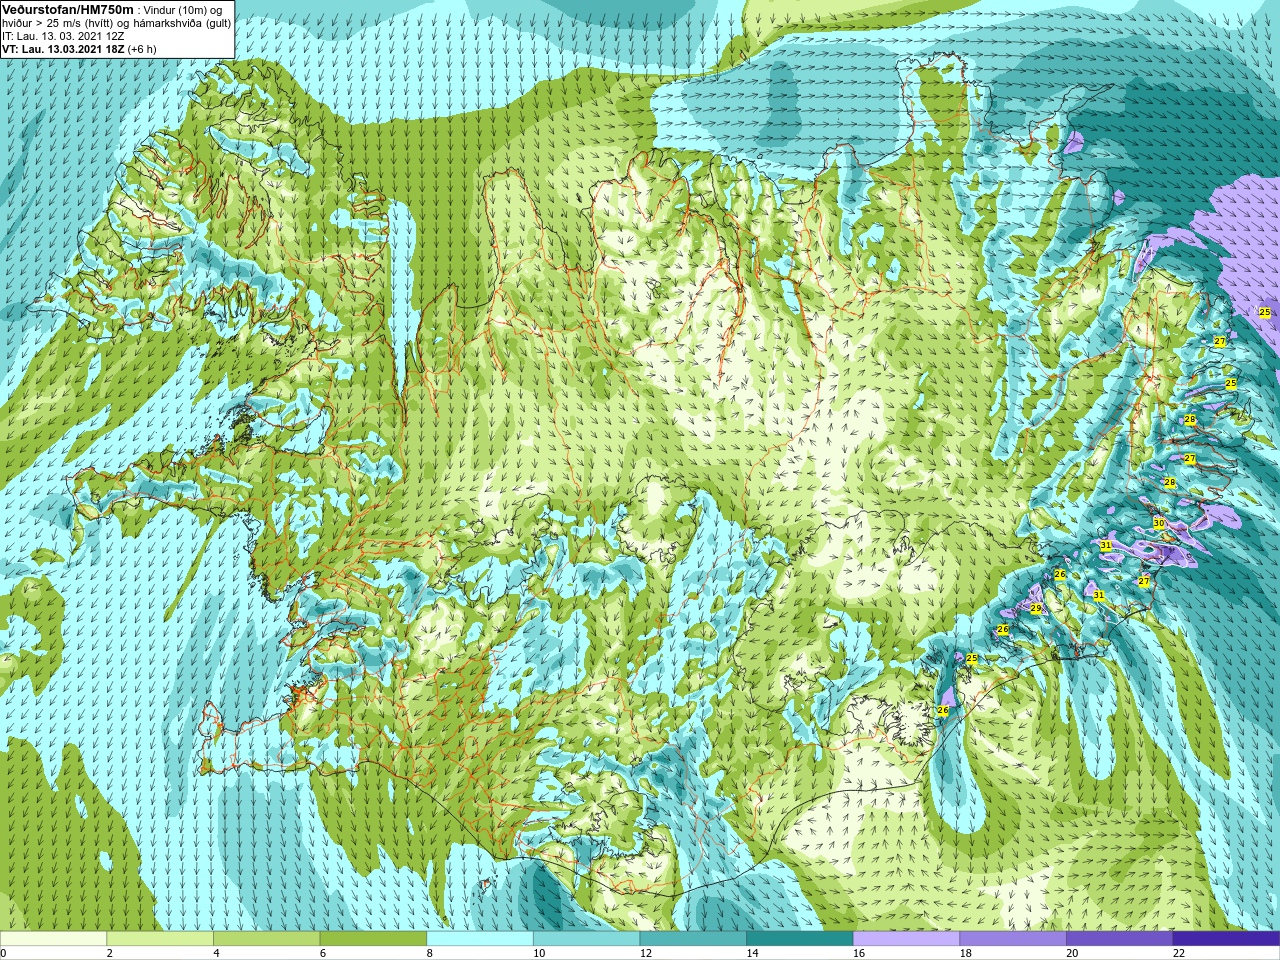Click the scale value "0" in the legend
Screen dimensions: 1280x960
pos(4,953)
